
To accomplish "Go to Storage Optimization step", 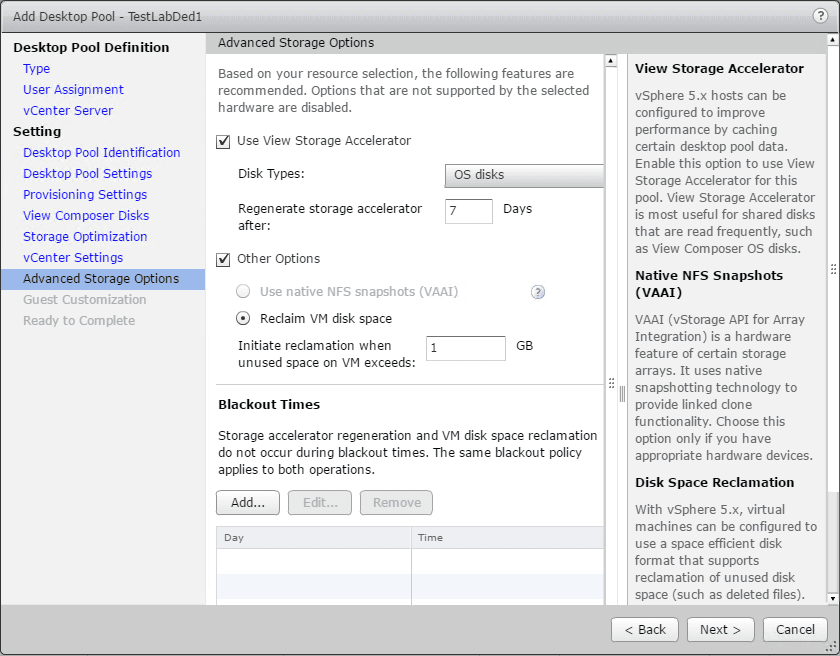I will point(85,236).
